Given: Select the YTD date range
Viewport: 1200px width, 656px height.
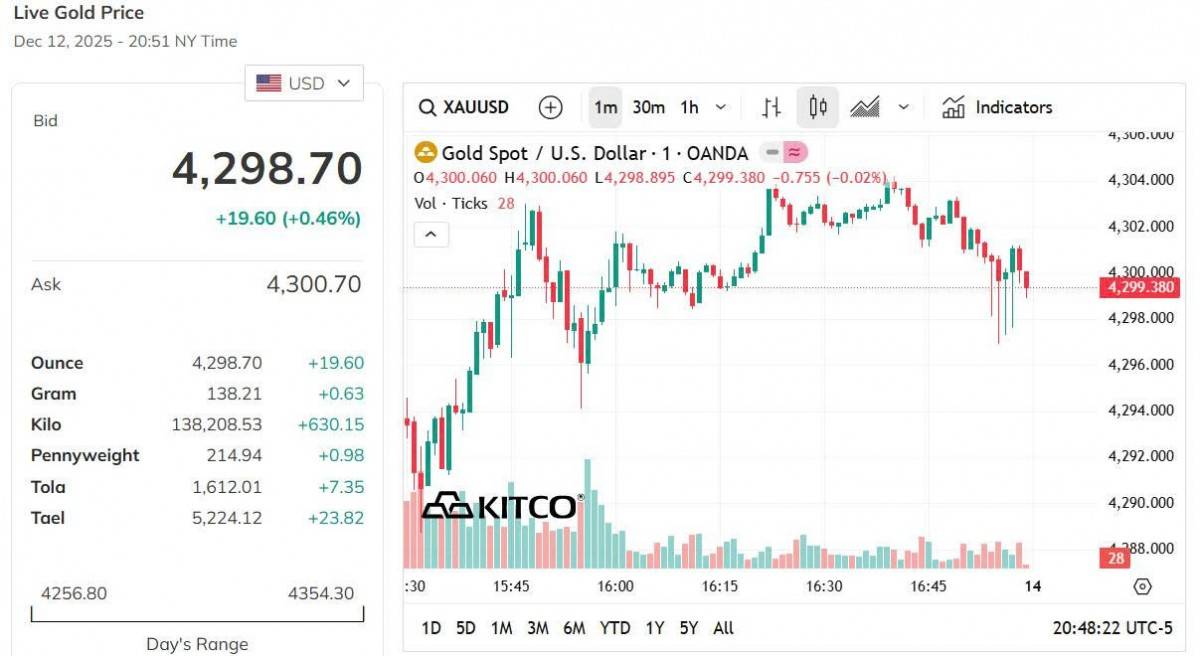Looking at the screenshot, I should coord(614,628).
